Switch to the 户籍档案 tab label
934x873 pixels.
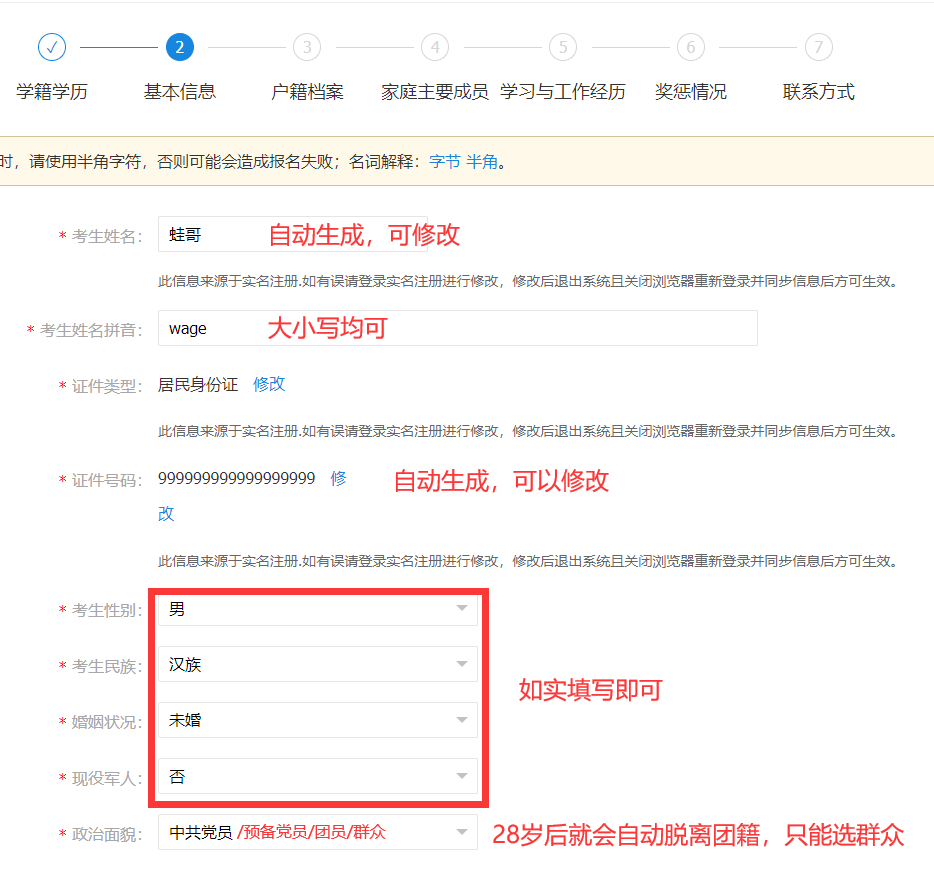click(306, 91)
